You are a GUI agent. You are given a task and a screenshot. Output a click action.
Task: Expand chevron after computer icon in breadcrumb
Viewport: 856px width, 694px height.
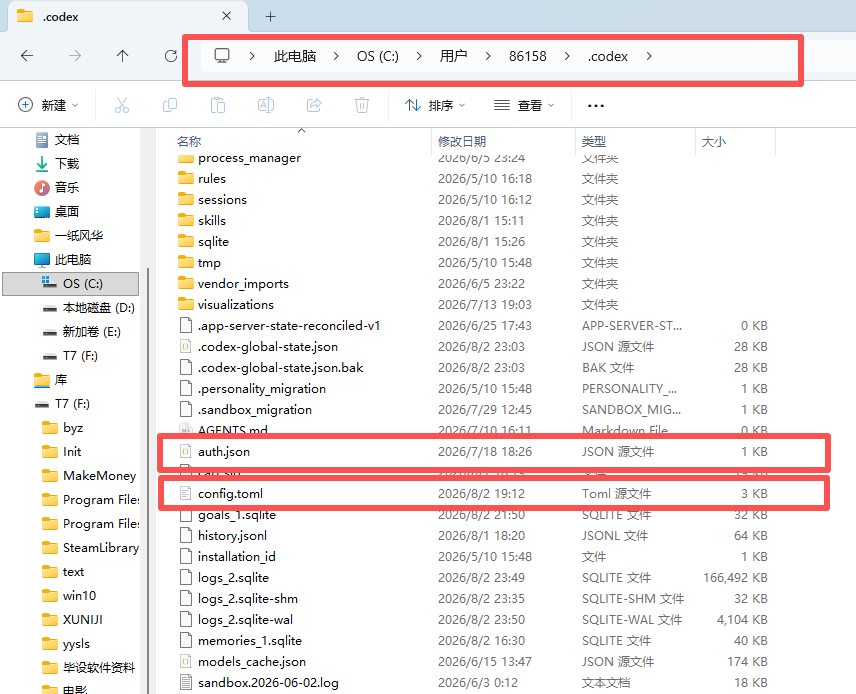(x=252, y=56)
